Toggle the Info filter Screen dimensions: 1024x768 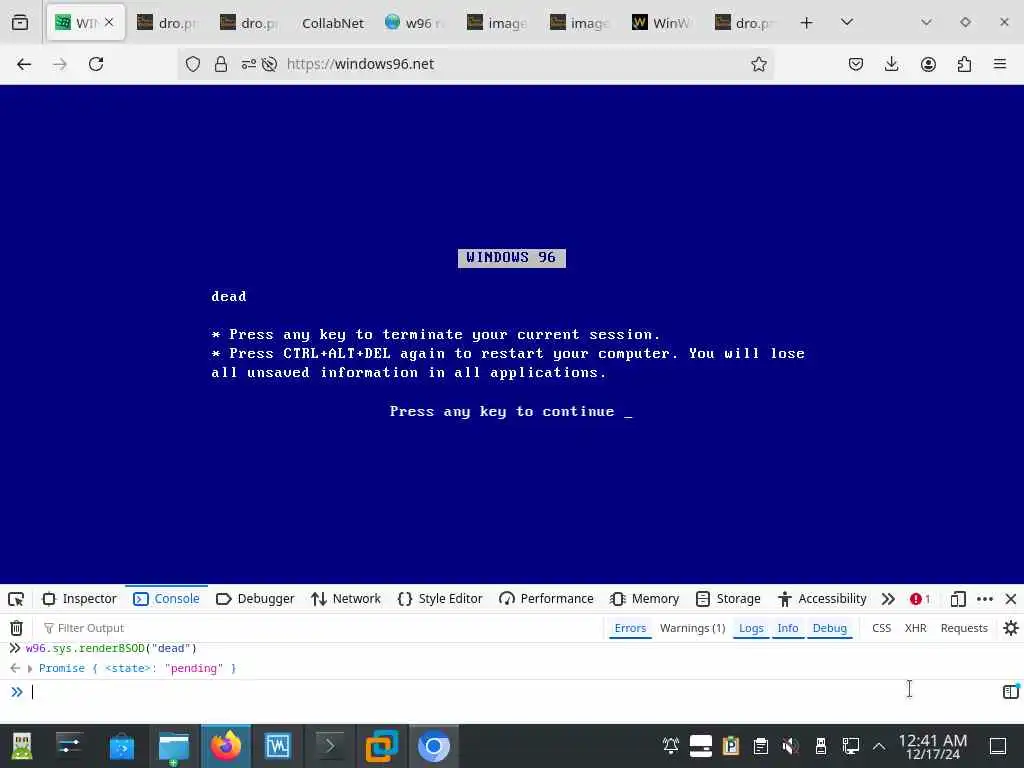tap(788, 628)
